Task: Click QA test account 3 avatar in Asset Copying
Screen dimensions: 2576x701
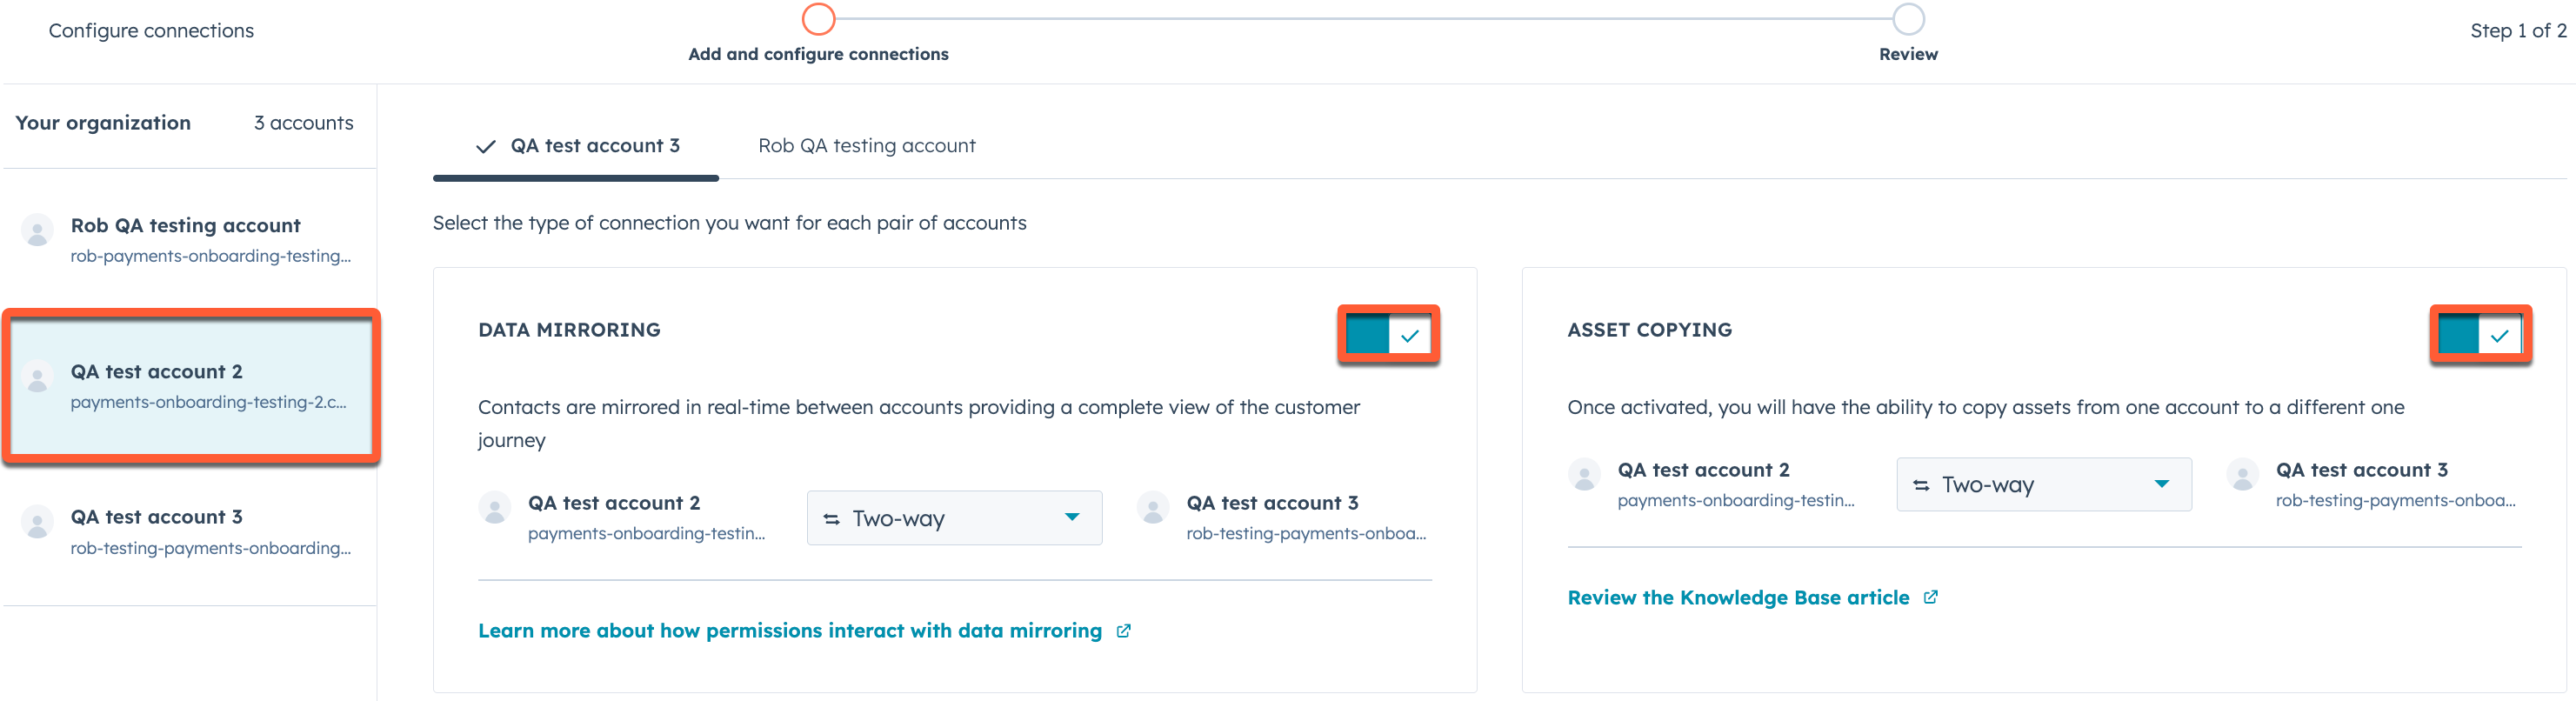Action: [2242, 475]
